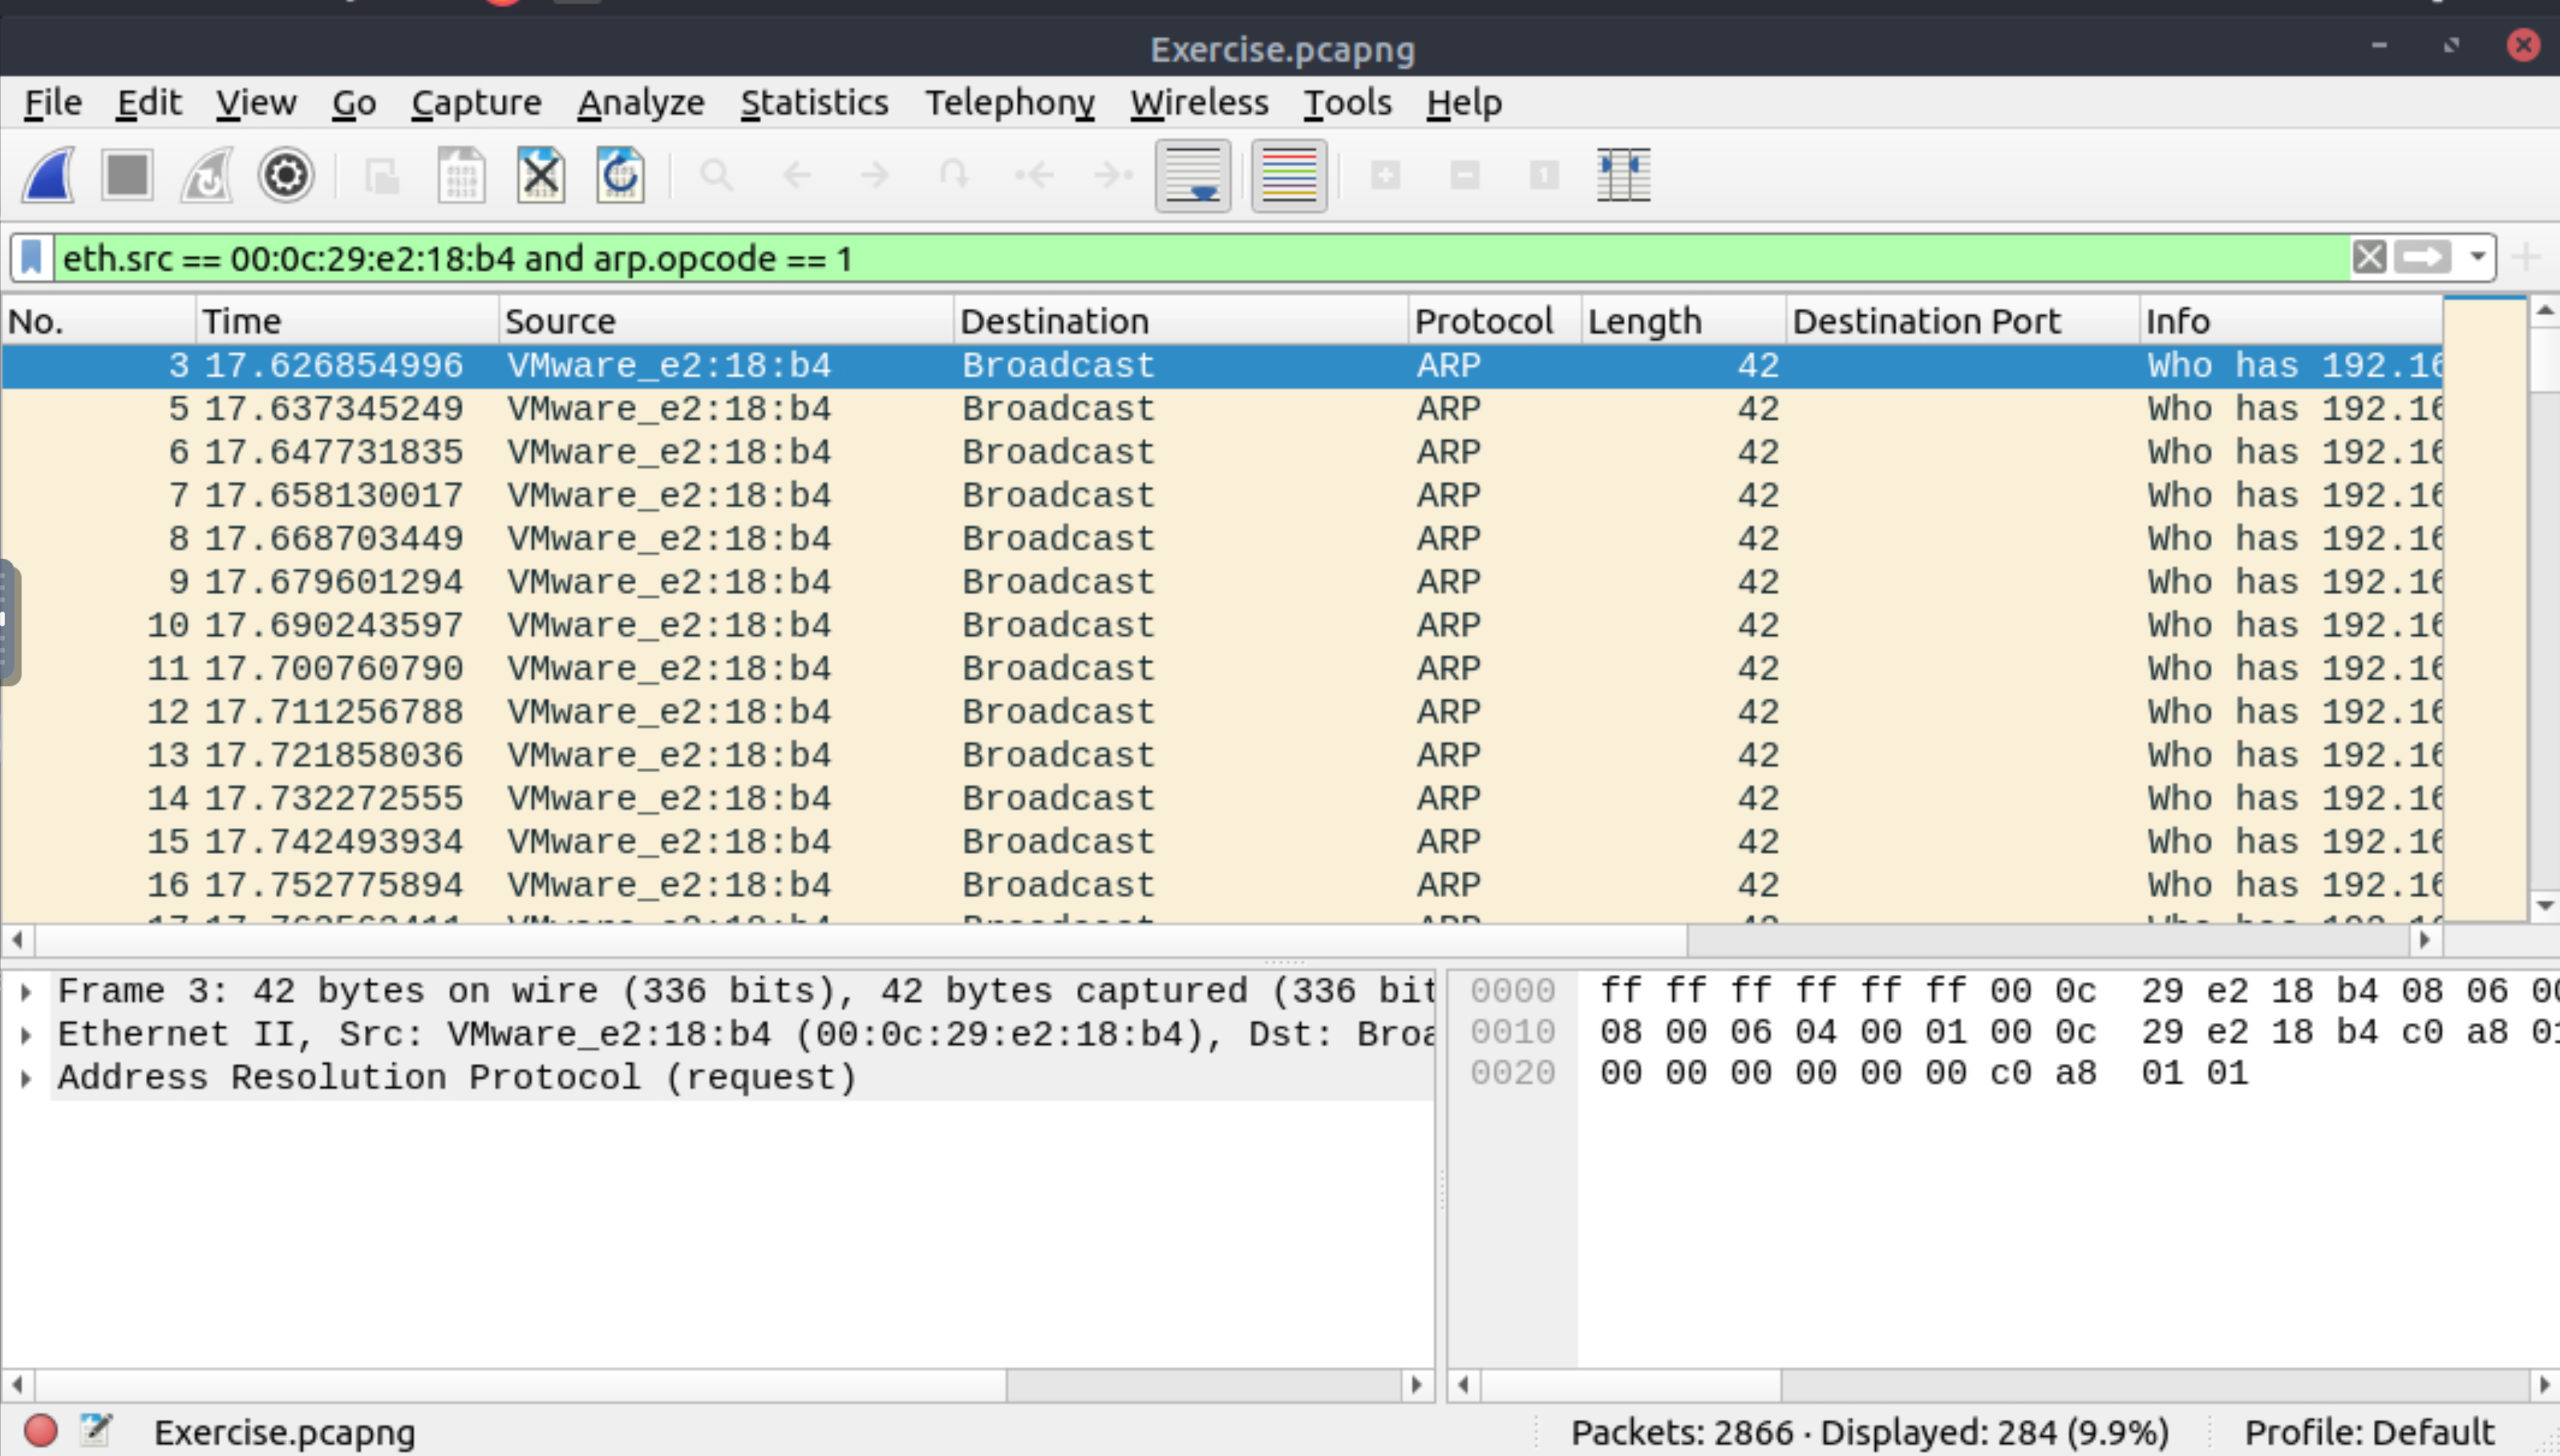Click the display filter text field
This screenshot has height=1456, width=2560.
click(x=1200, y=258)
